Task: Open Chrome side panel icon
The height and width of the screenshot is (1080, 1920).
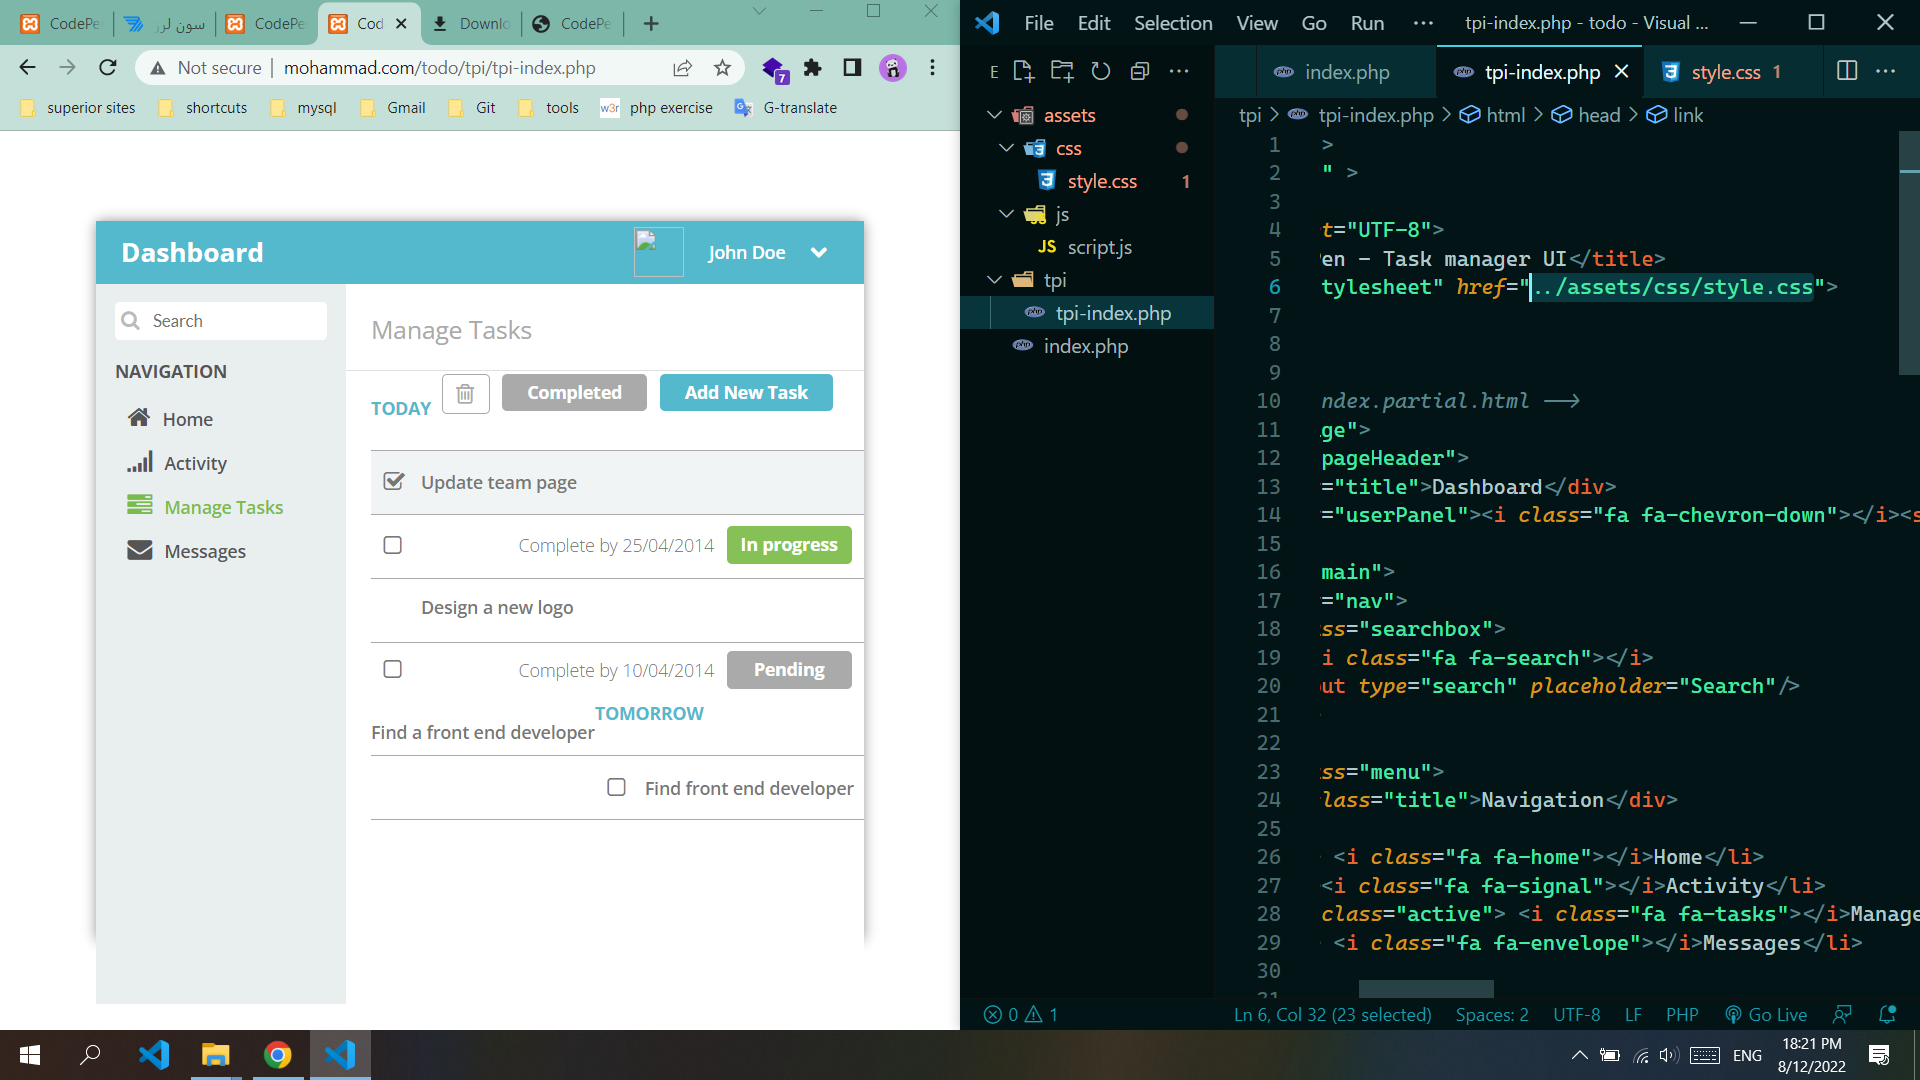Action: 852,68
